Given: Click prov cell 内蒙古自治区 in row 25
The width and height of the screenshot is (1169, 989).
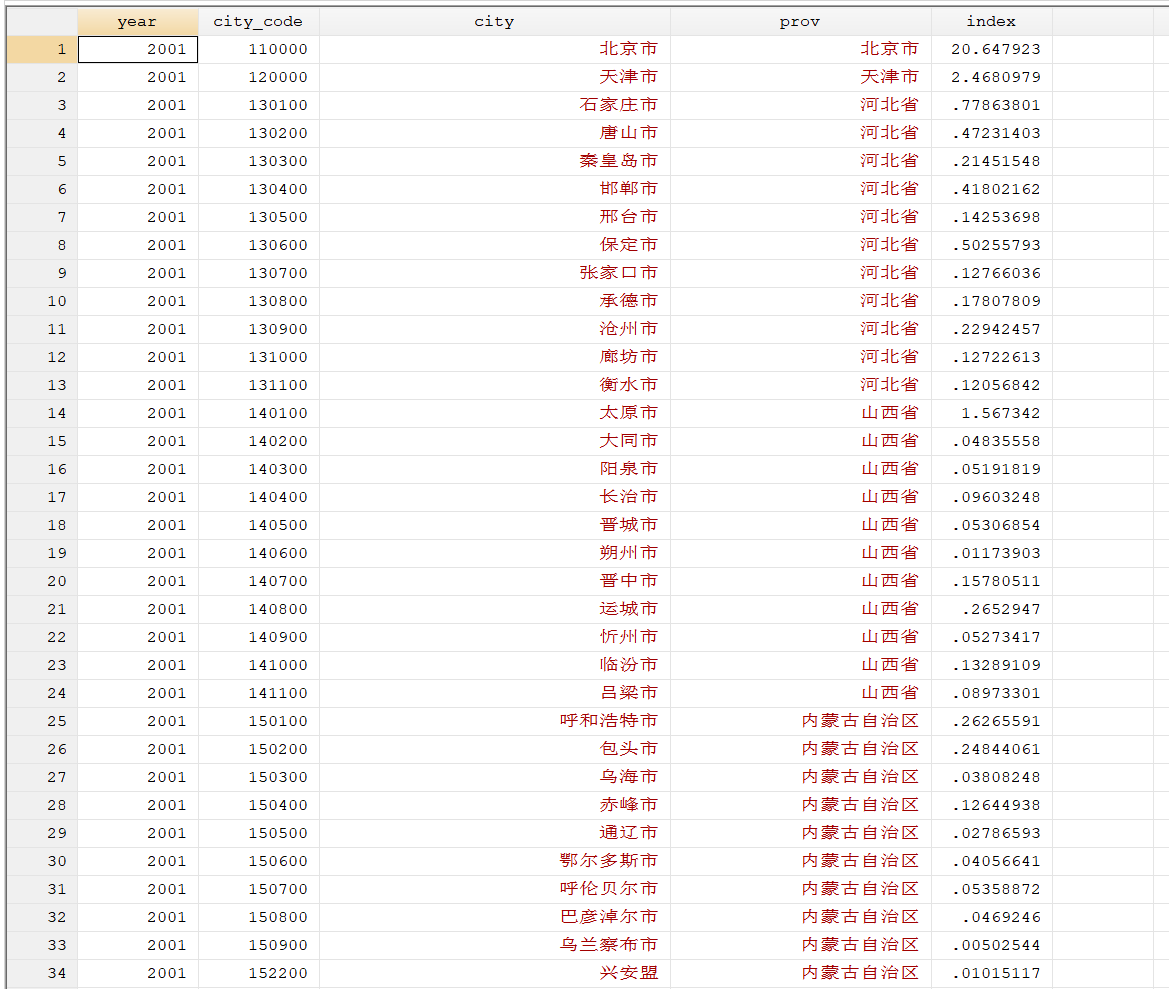Looking at the screenshot, I should [x=801, y=721].
